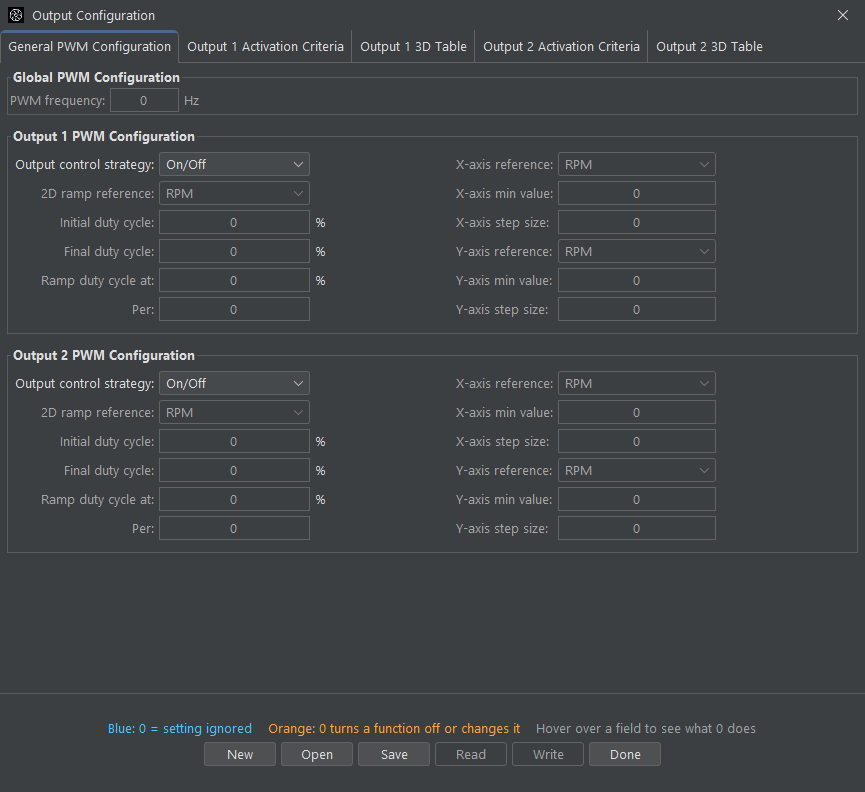Open Output 2 Y-axis reference dropdown
865x792 pixels.
[637, 470]
